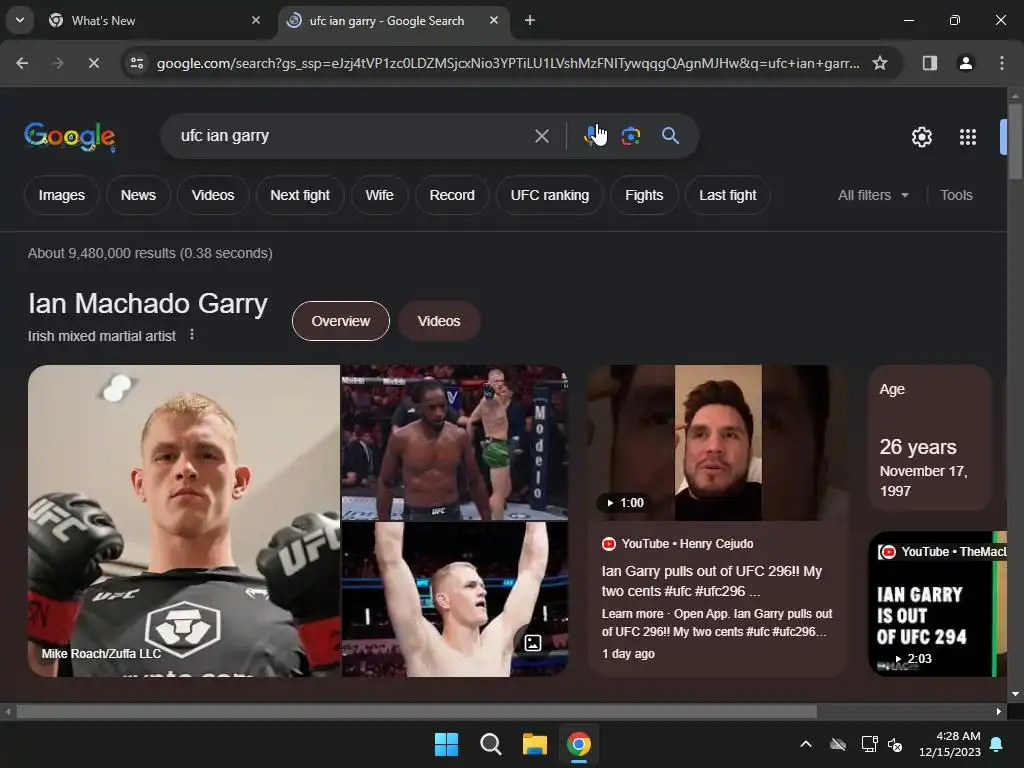Select the News filter chip
1024x768 pixels.
click(x=138, y=195)
